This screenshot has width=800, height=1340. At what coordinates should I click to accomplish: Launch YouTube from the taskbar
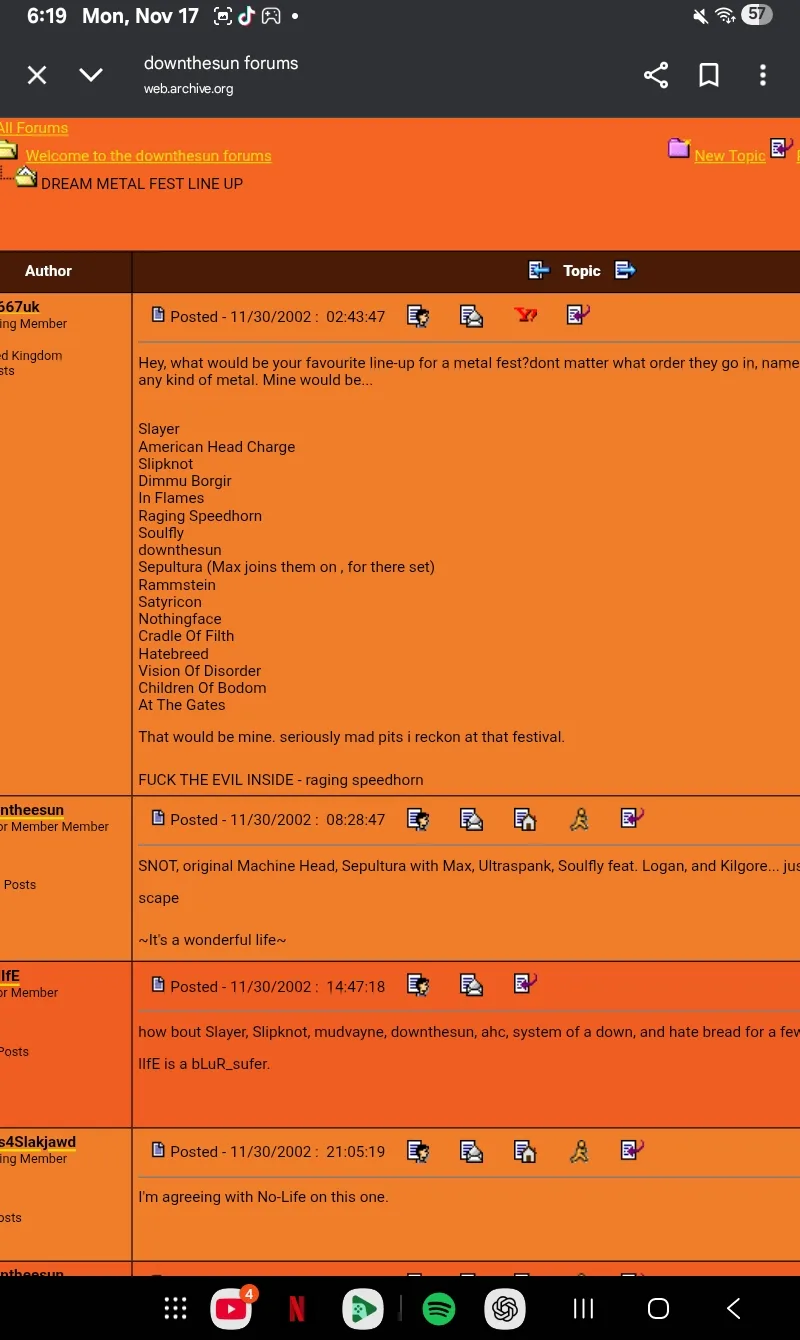(x=231, y=1308)
